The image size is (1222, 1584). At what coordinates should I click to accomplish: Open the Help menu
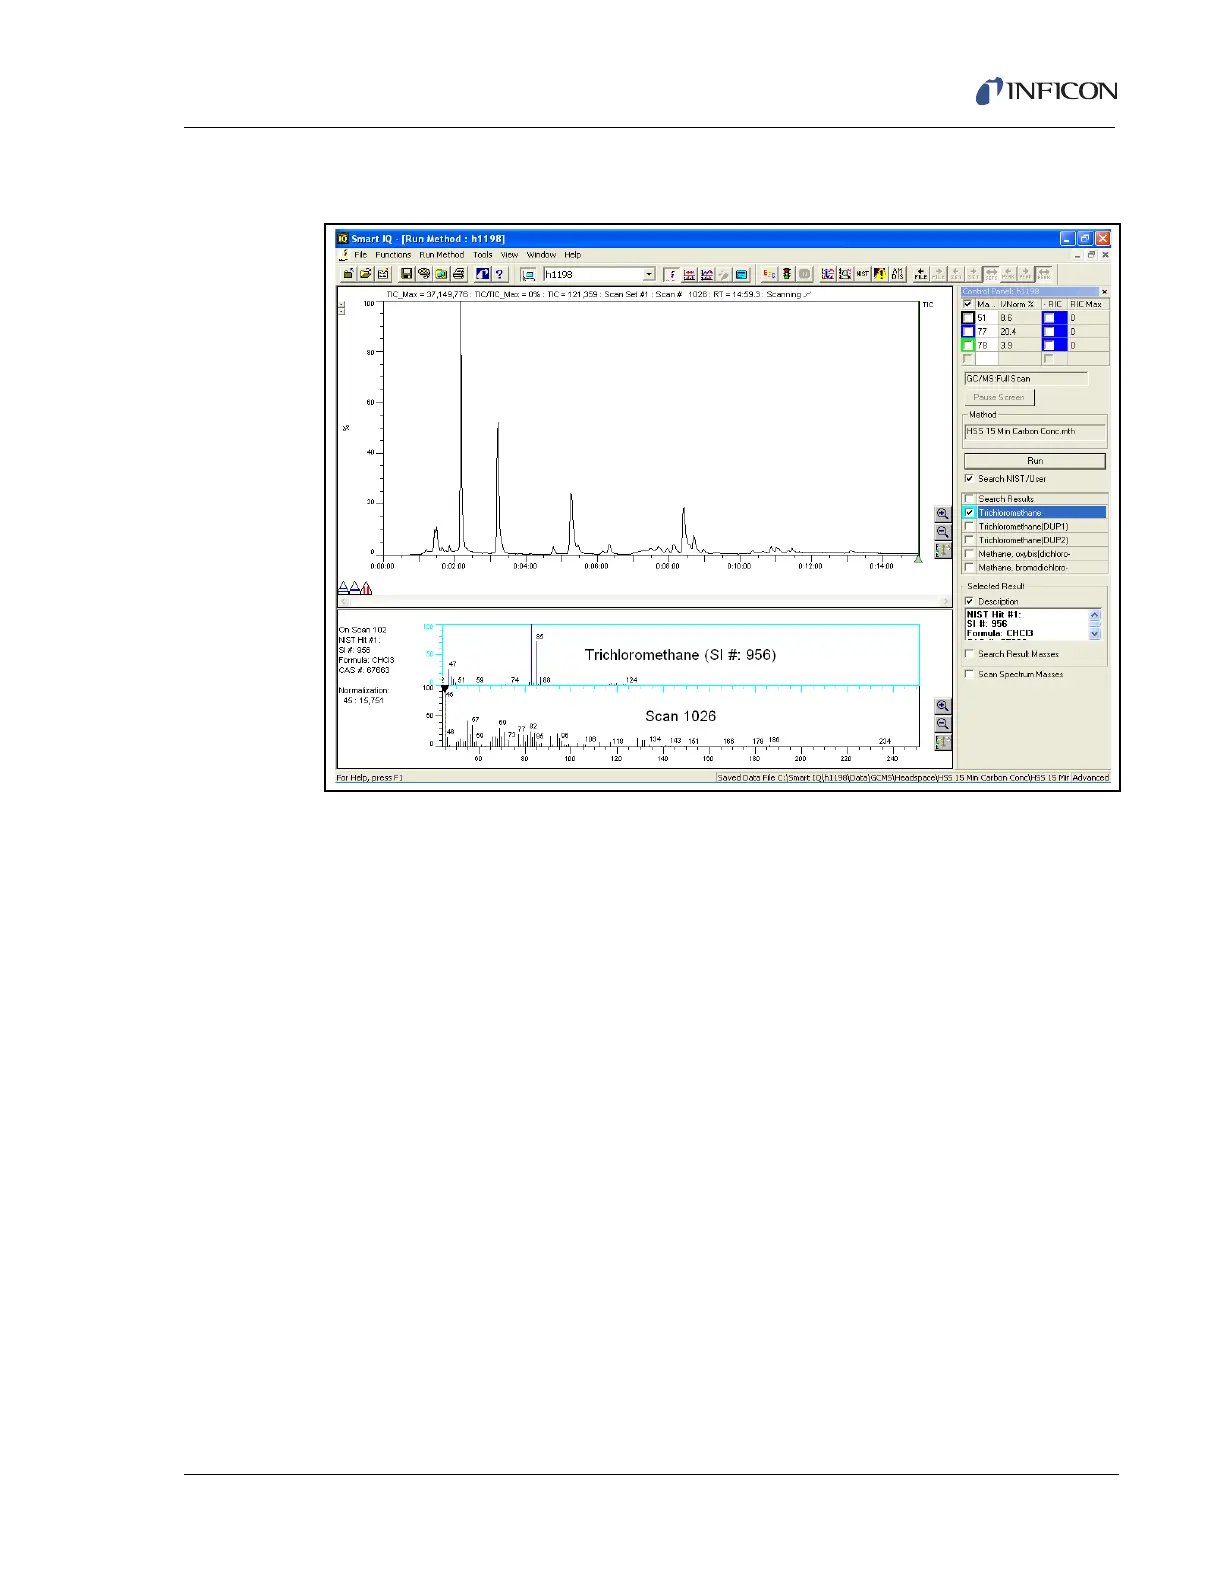572,255
